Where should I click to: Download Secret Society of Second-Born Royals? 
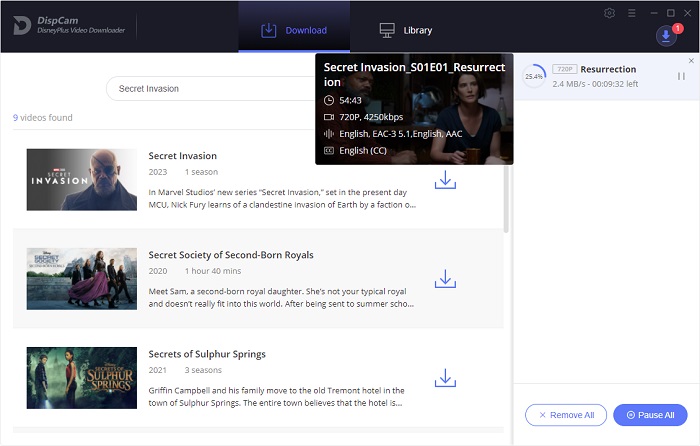coord(445,279)
